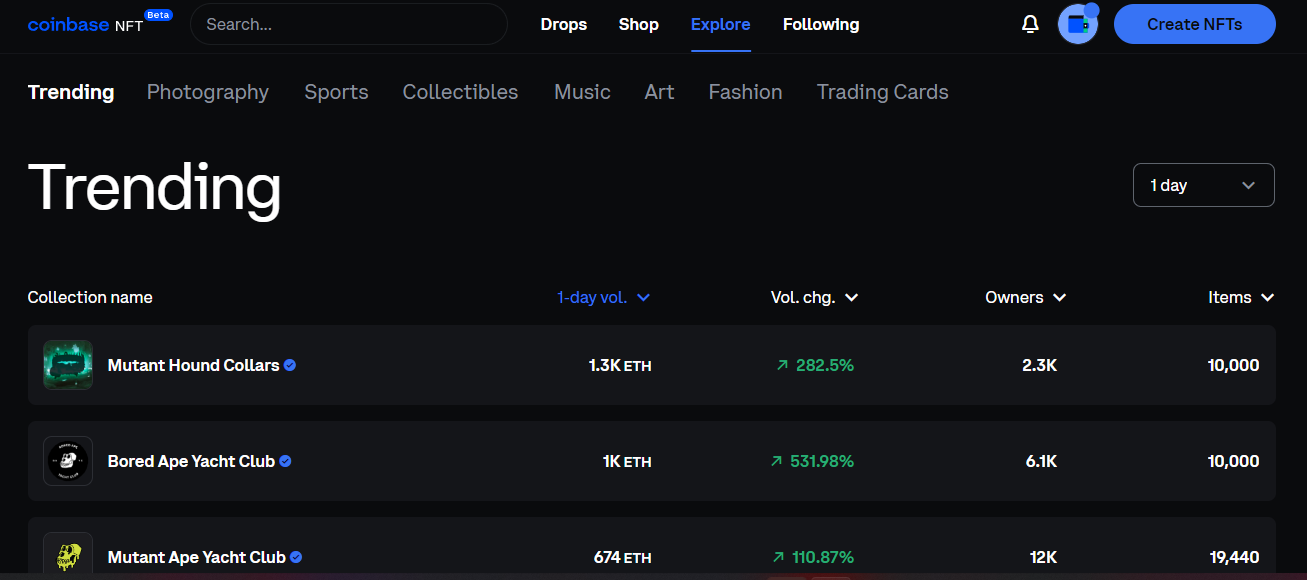Switch to the Art tab
The image size is (1307, 580).
660,92
